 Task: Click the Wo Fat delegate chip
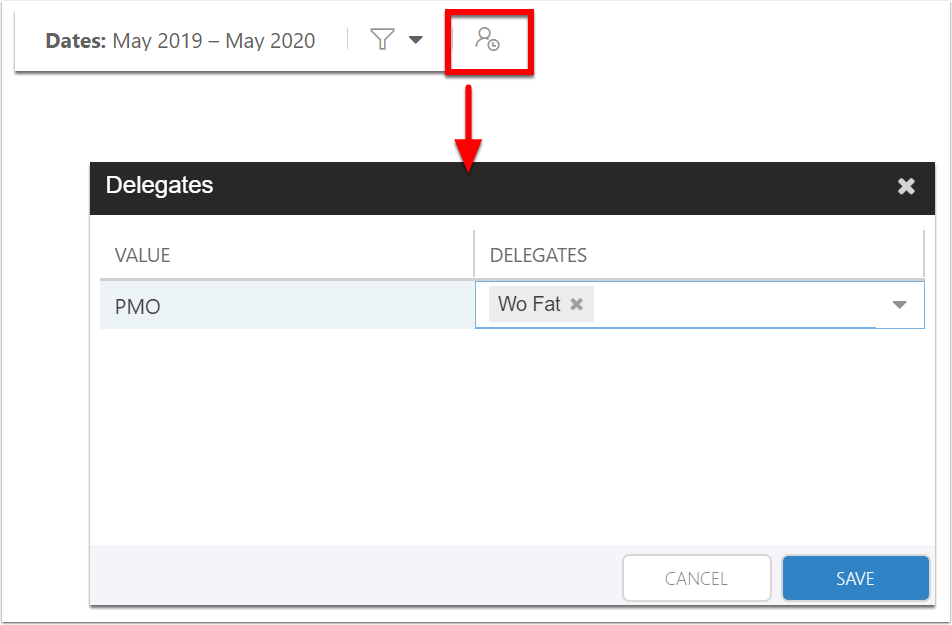pos(541,304)
